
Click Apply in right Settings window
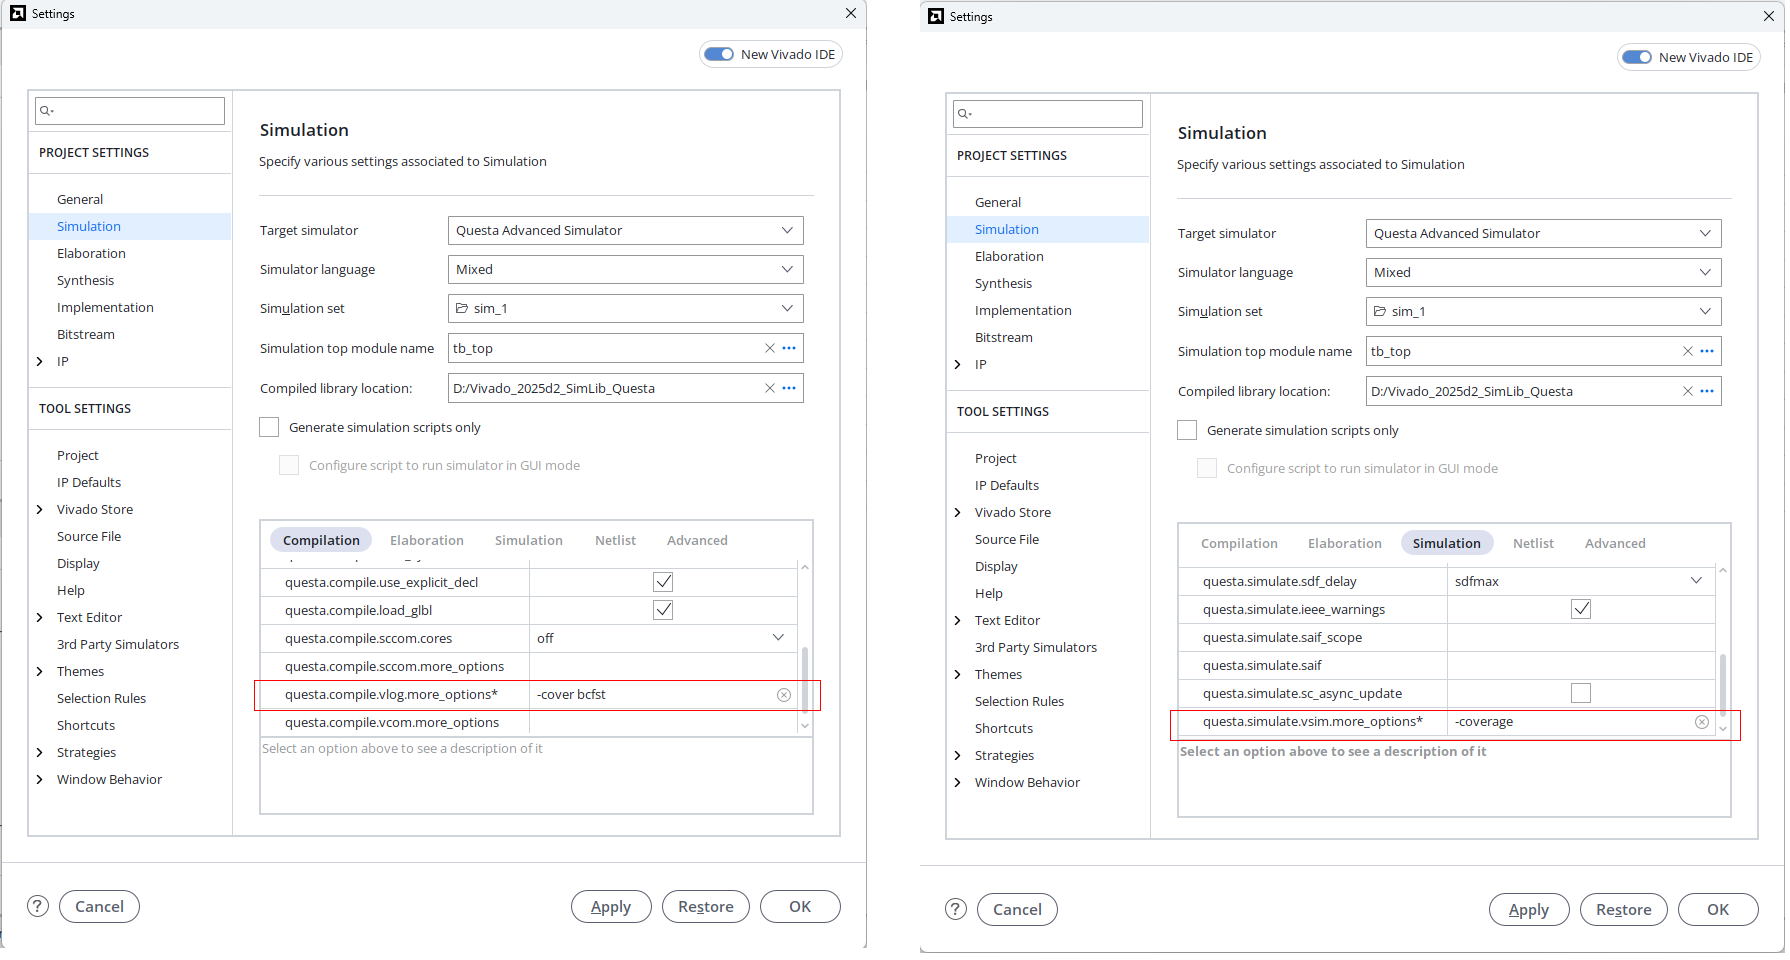coord(1529,909)
